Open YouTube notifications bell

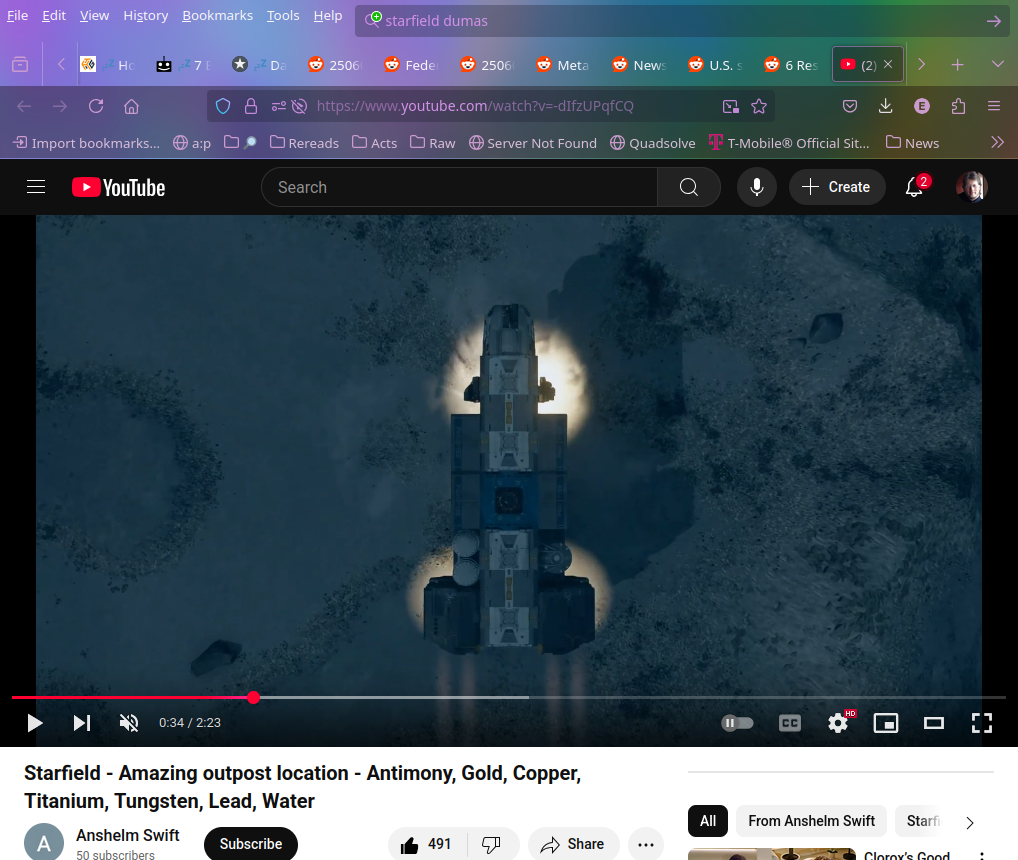(914, 187)
